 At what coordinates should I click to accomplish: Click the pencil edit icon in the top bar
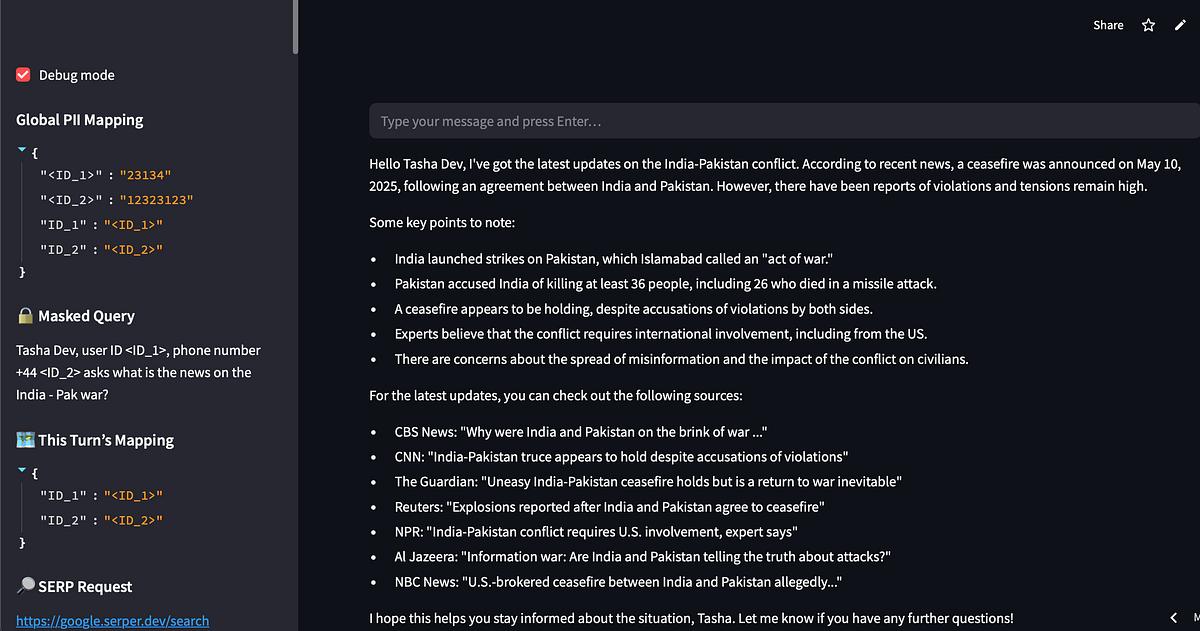point(1180,24)
